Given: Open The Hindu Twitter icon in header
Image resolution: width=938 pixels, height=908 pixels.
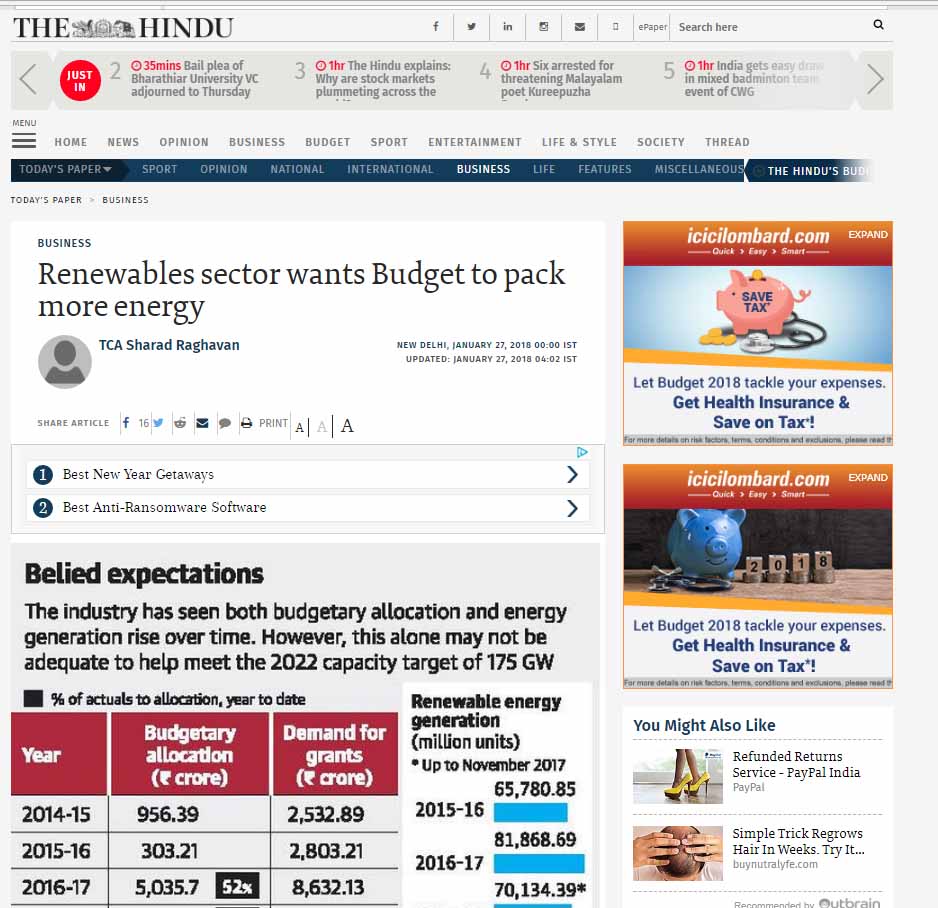Looking at the screenshot, I should (471, 27).
